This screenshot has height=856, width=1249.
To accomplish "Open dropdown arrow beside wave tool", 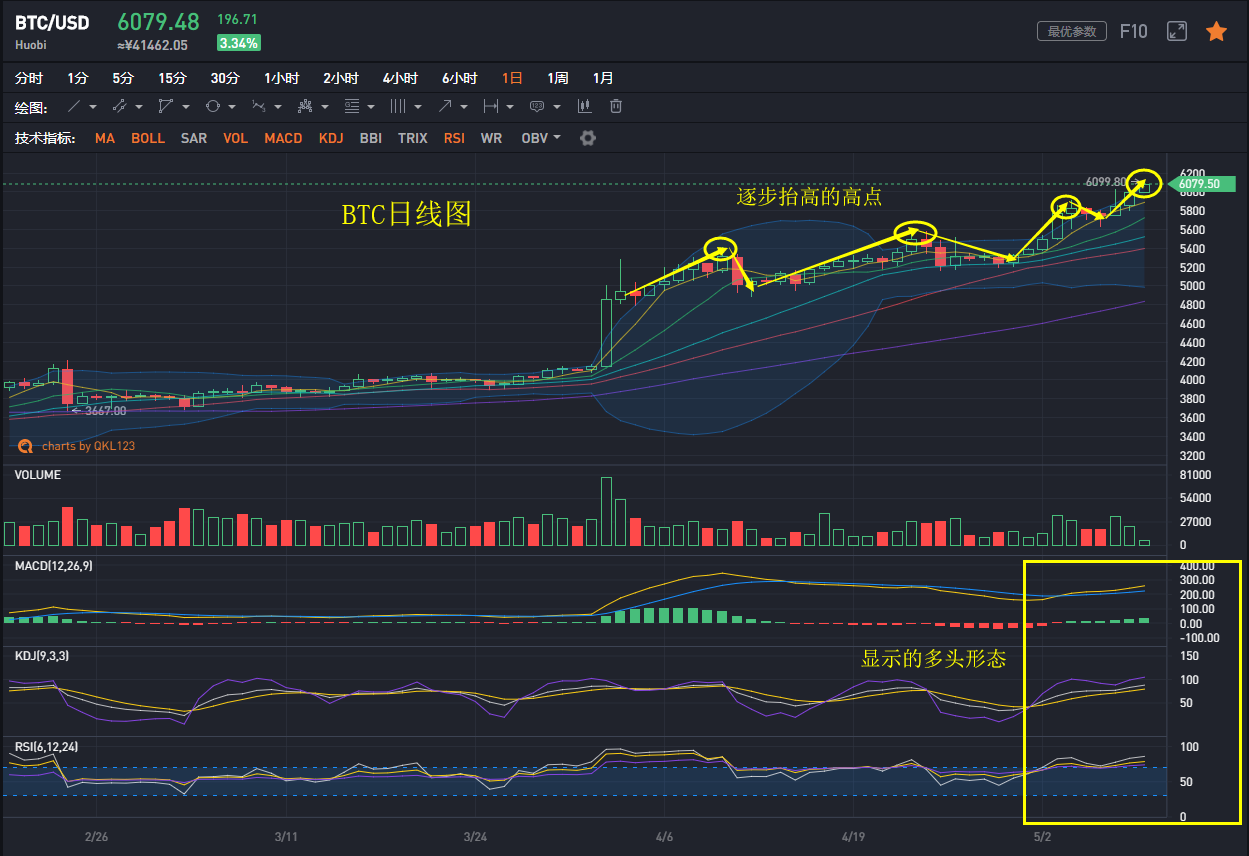I will [x=278, y=107].
